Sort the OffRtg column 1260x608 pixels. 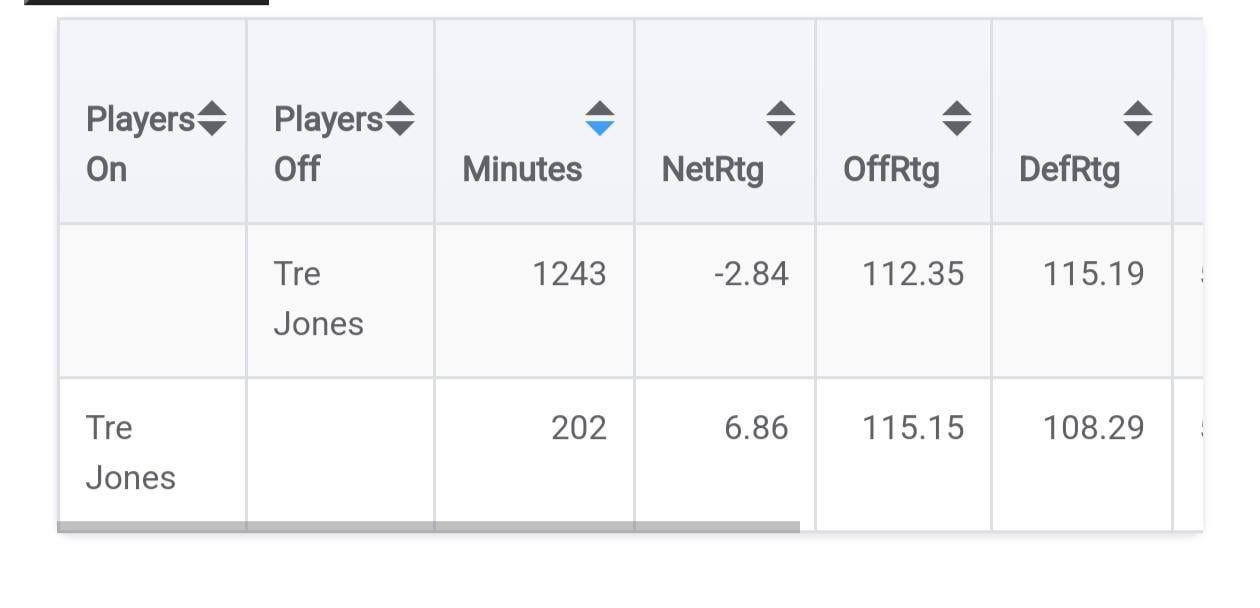click(x=956, y=122)
